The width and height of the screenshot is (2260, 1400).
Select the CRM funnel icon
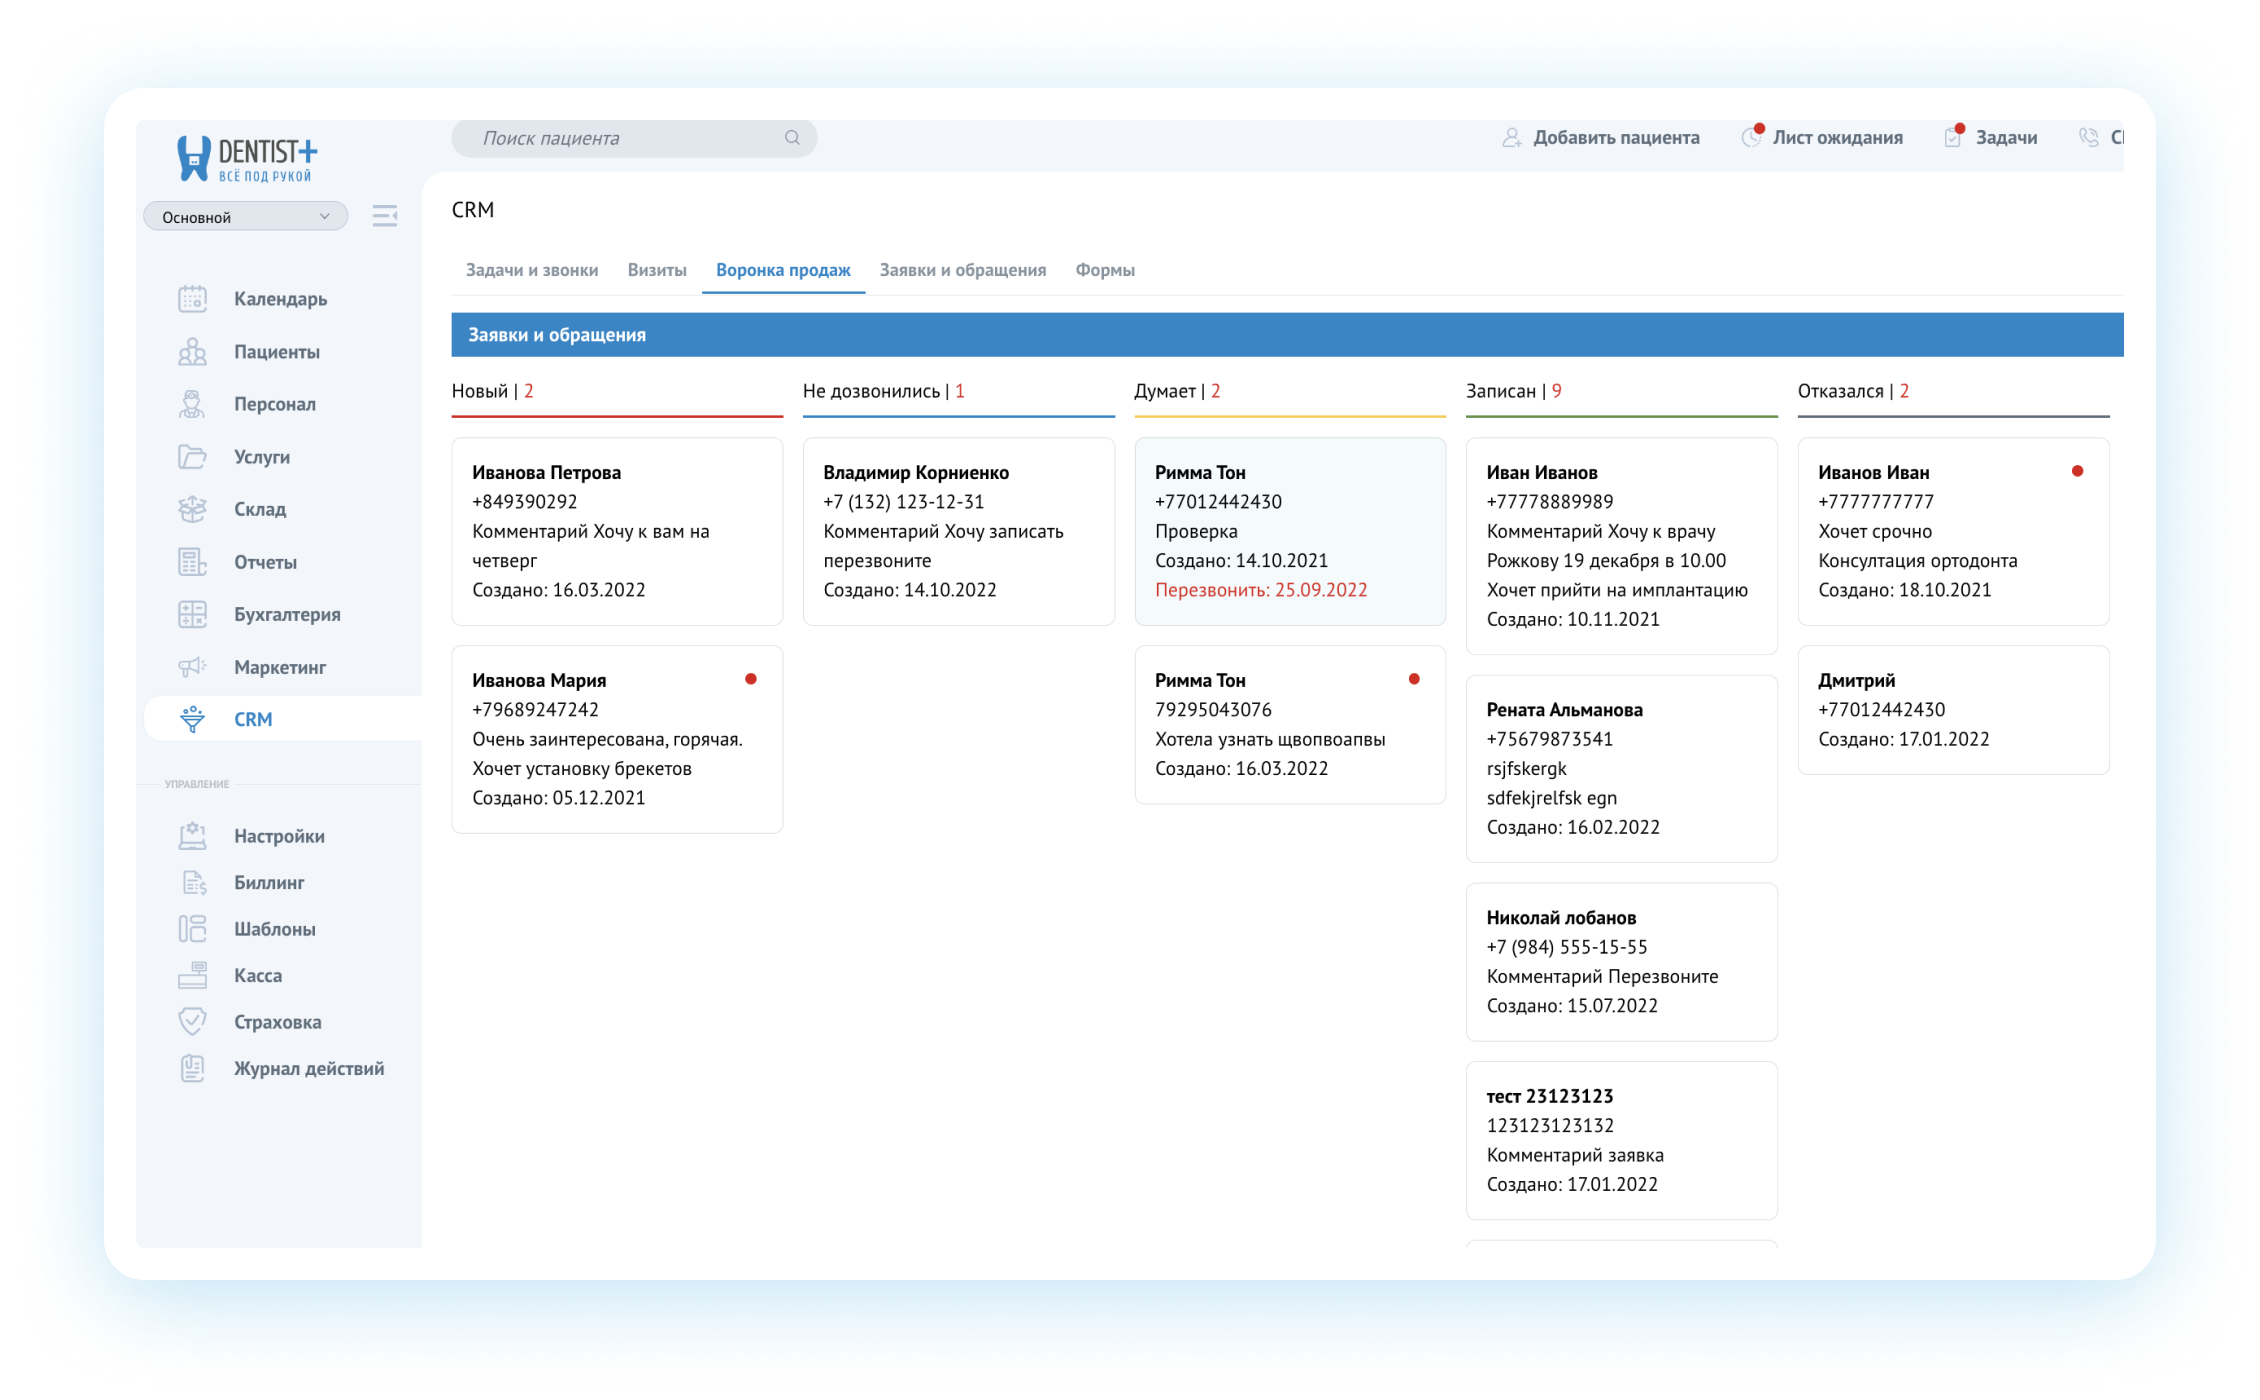pos(192,719)
